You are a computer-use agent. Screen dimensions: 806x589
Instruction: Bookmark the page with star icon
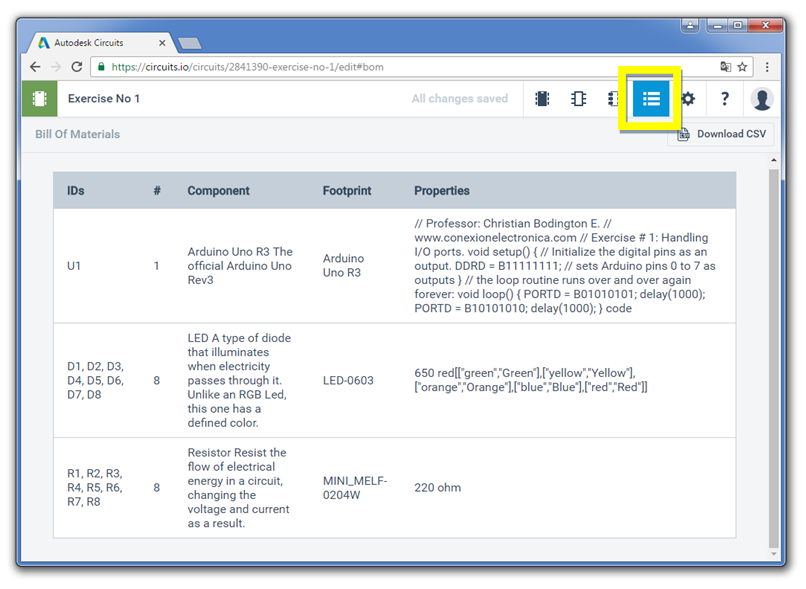click(742, 67)
